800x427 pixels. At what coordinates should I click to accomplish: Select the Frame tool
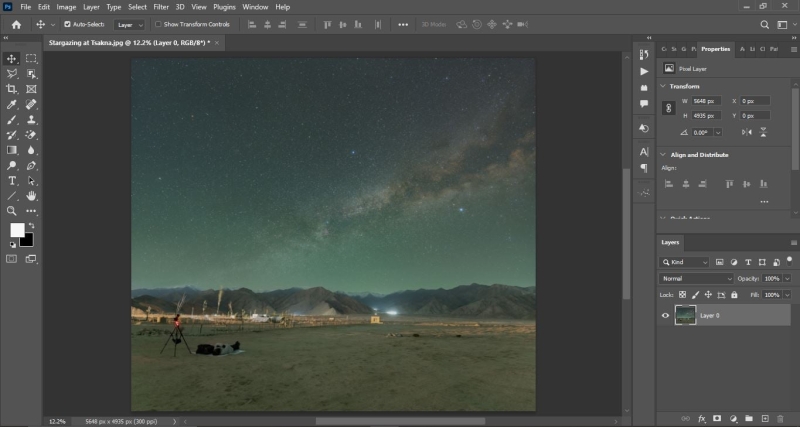pyautogui.click(x=31, y=89)
